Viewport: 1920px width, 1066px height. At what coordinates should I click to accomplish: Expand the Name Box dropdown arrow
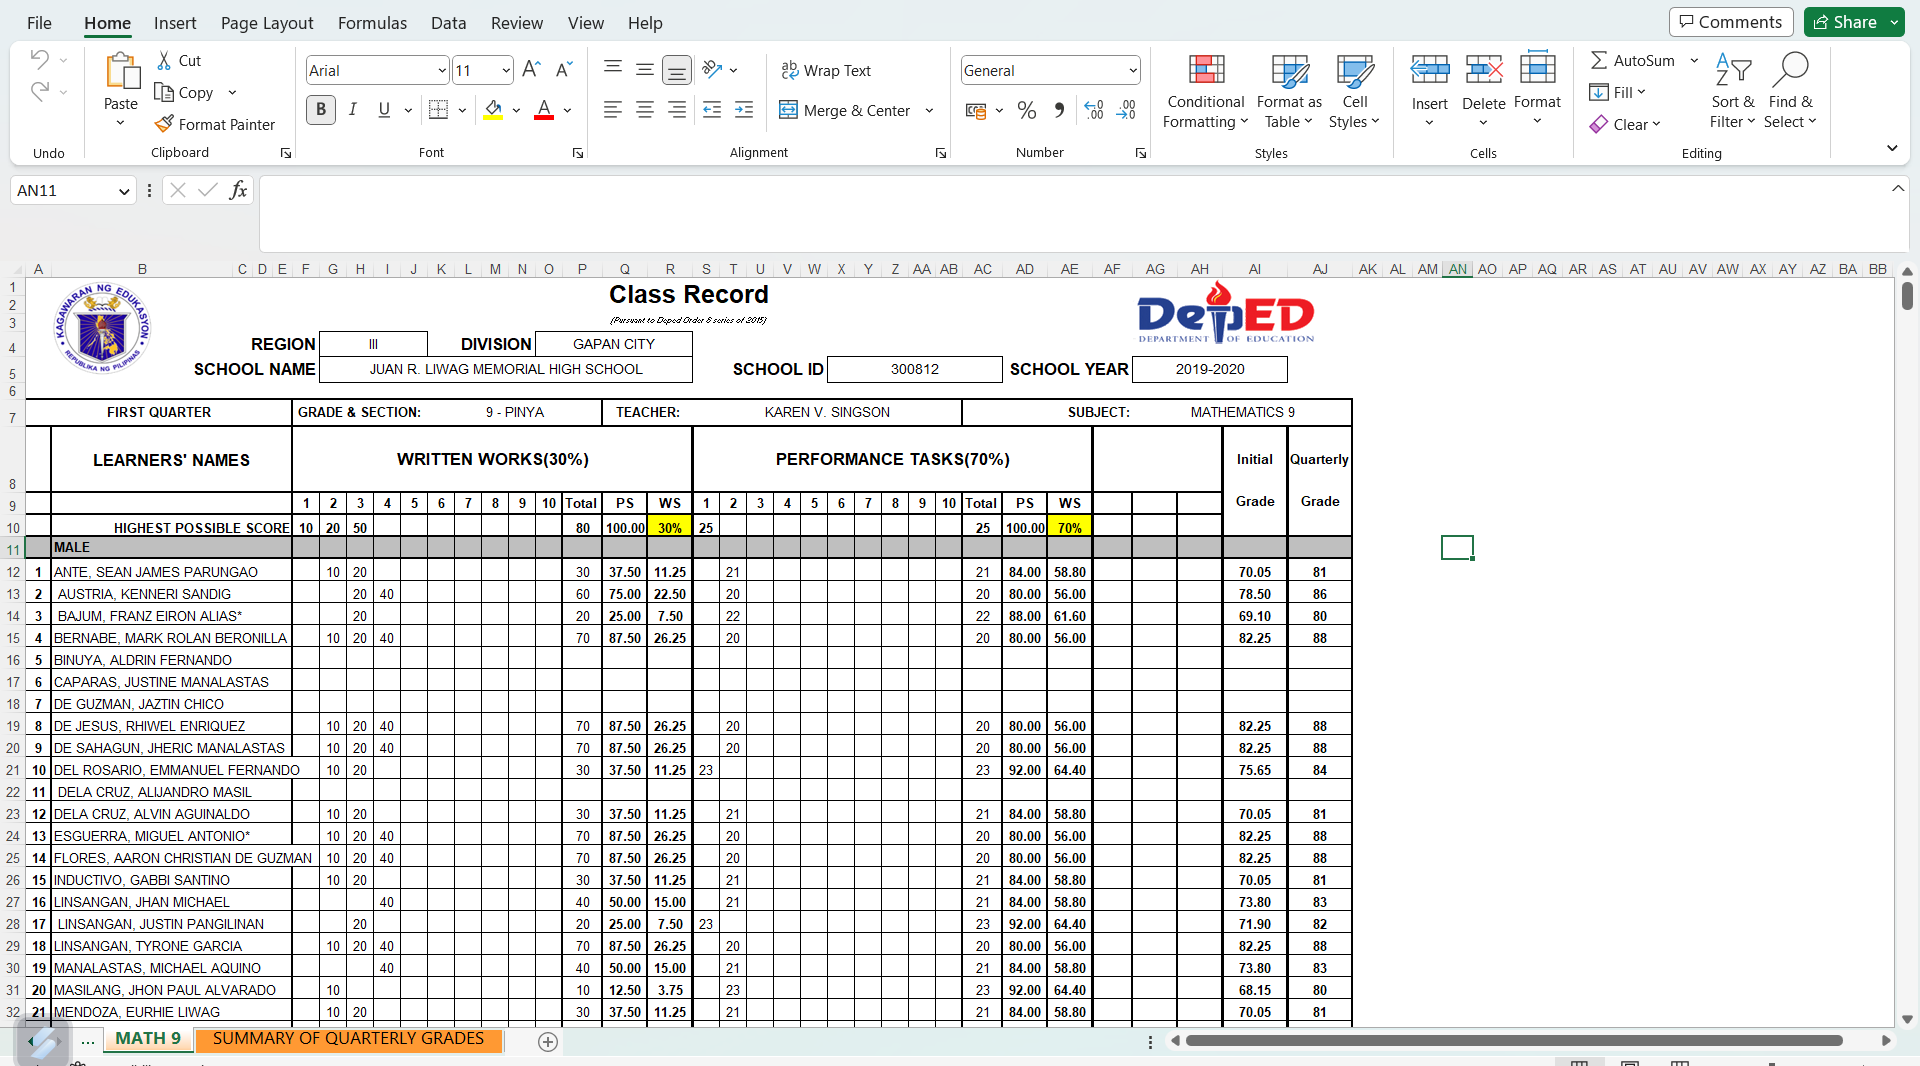124,191
